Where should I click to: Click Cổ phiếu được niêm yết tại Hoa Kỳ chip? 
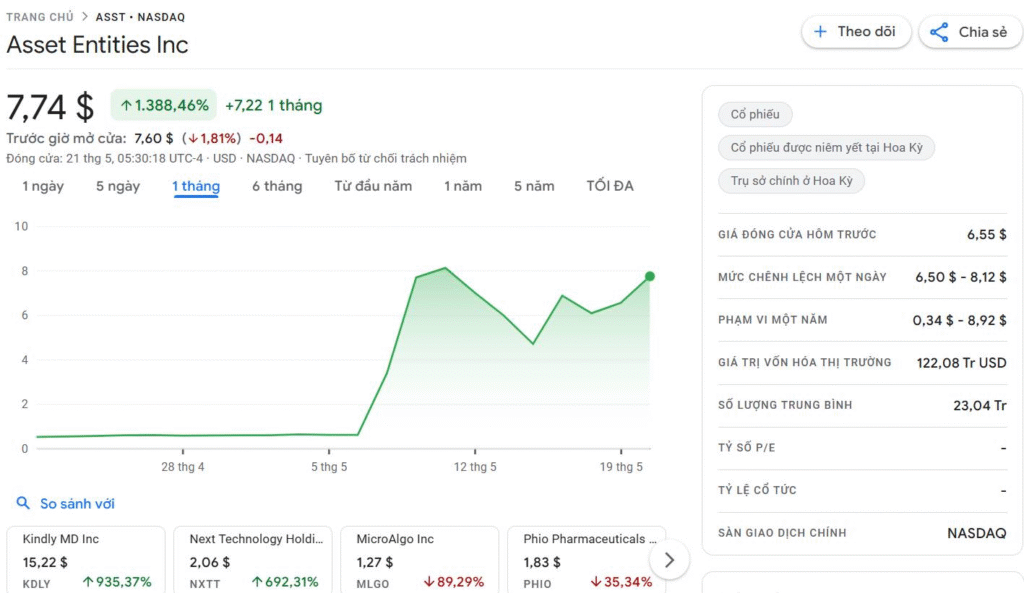826,148
